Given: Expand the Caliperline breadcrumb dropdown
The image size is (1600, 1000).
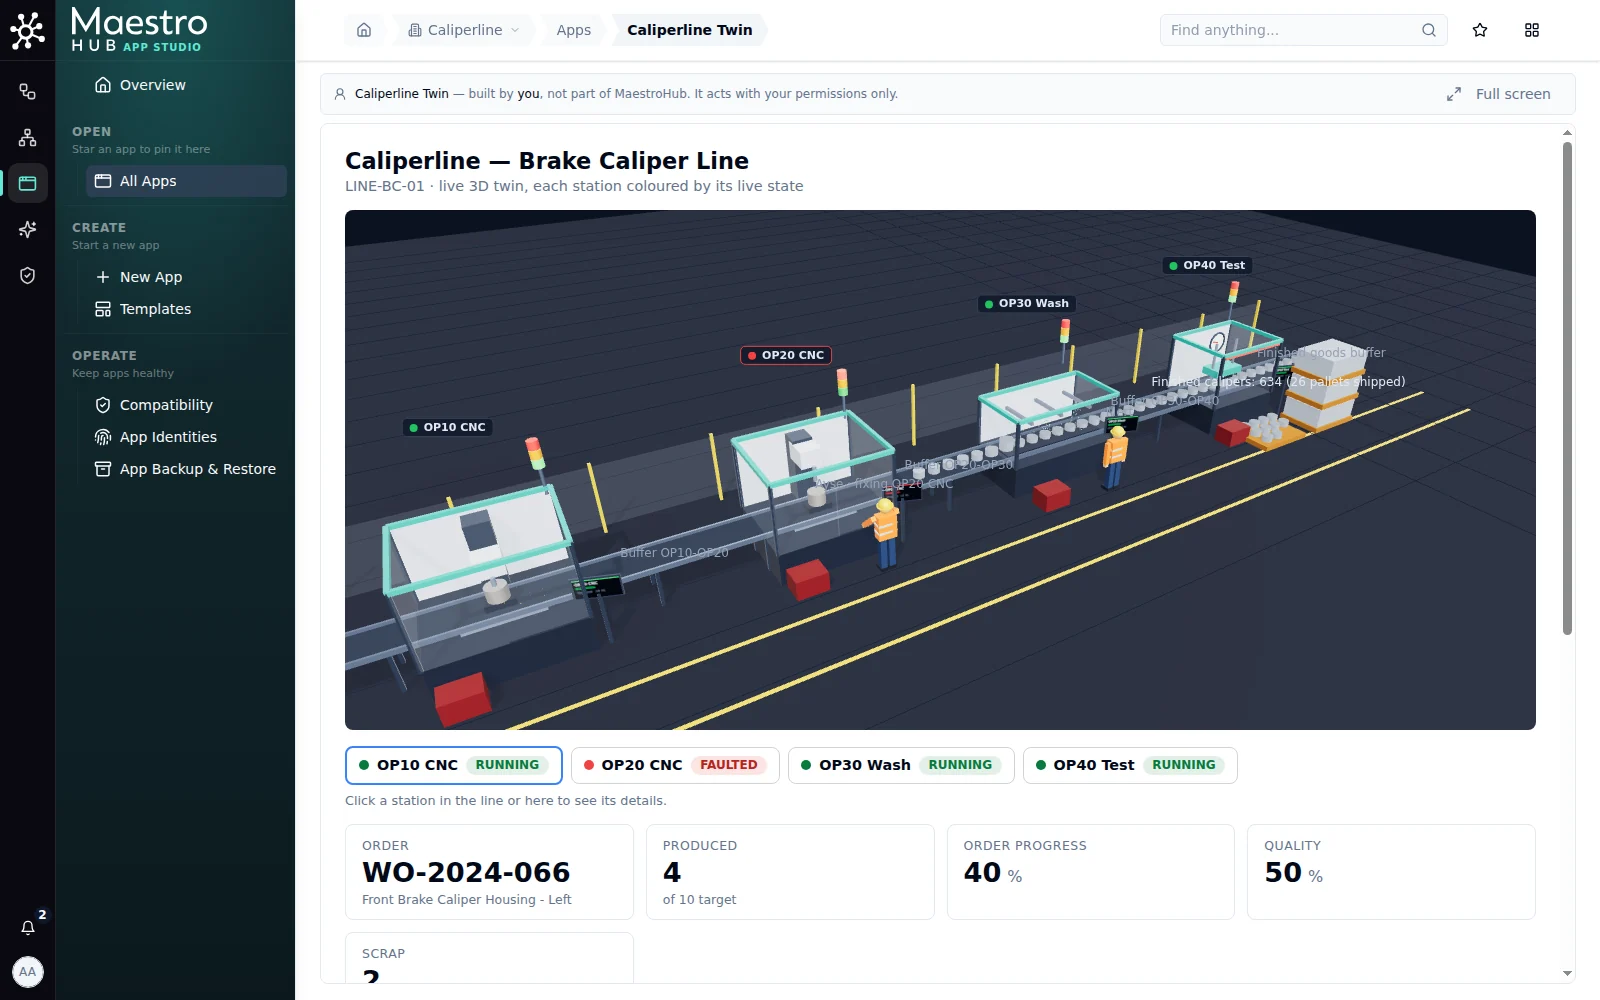Looking at the screenshot, I should pyautogui.click(x=465, y=30).
